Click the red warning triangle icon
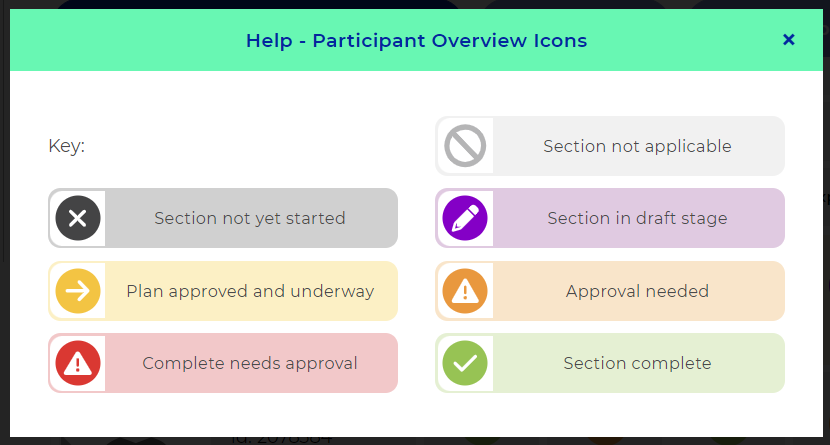Screen dimensions: 830x445 [x=78, y=363]
